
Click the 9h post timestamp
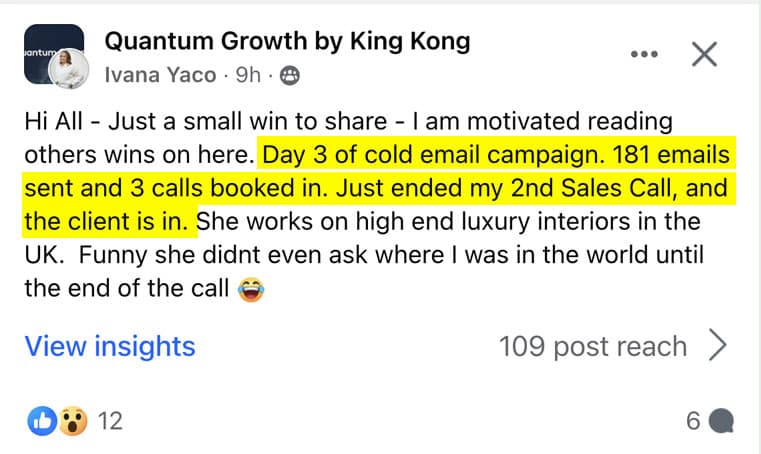246,74
